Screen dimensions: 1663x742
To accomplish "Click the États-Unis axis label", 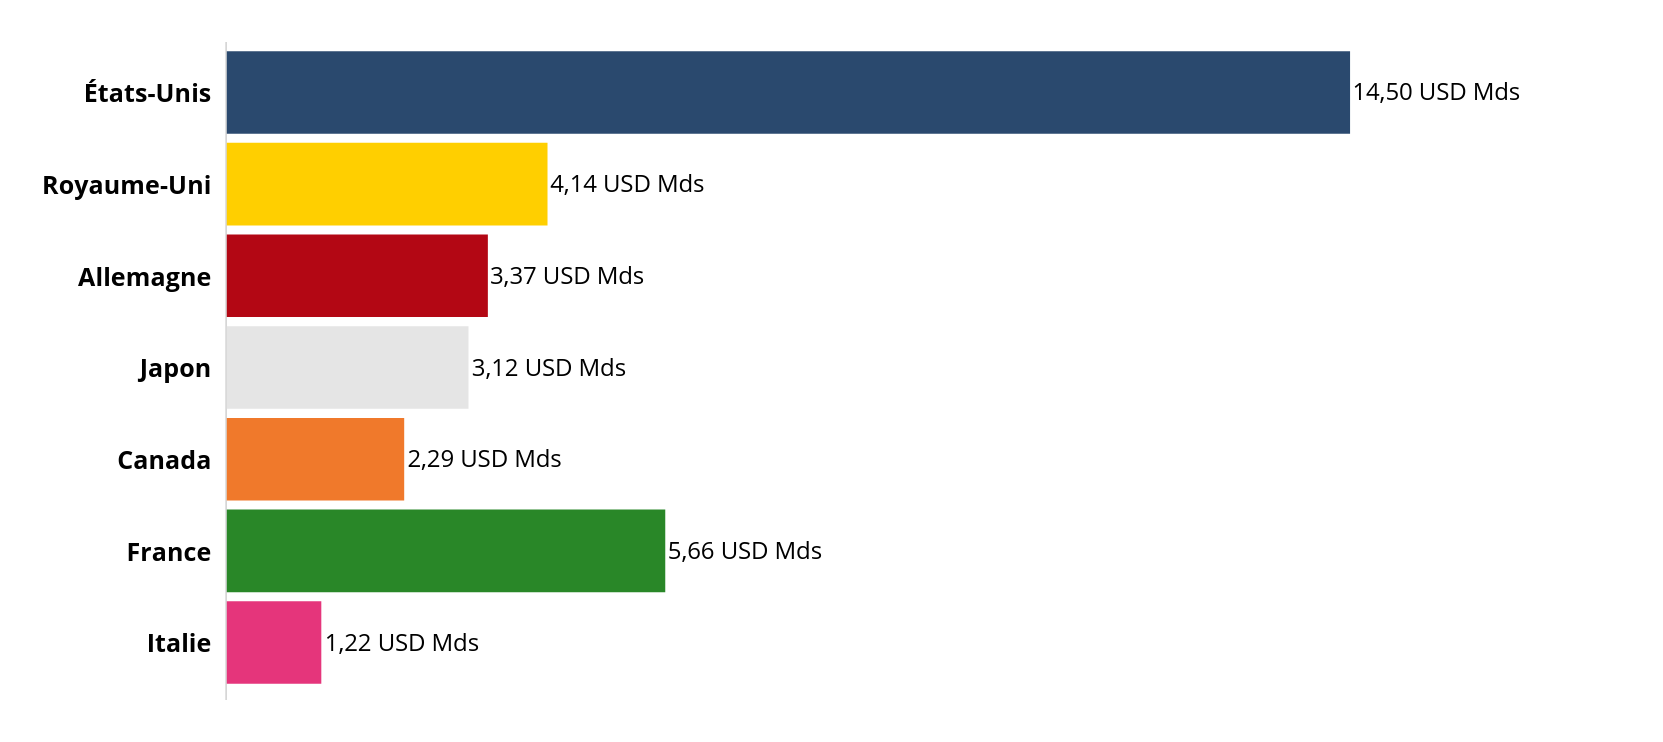I will click(148, 93).
